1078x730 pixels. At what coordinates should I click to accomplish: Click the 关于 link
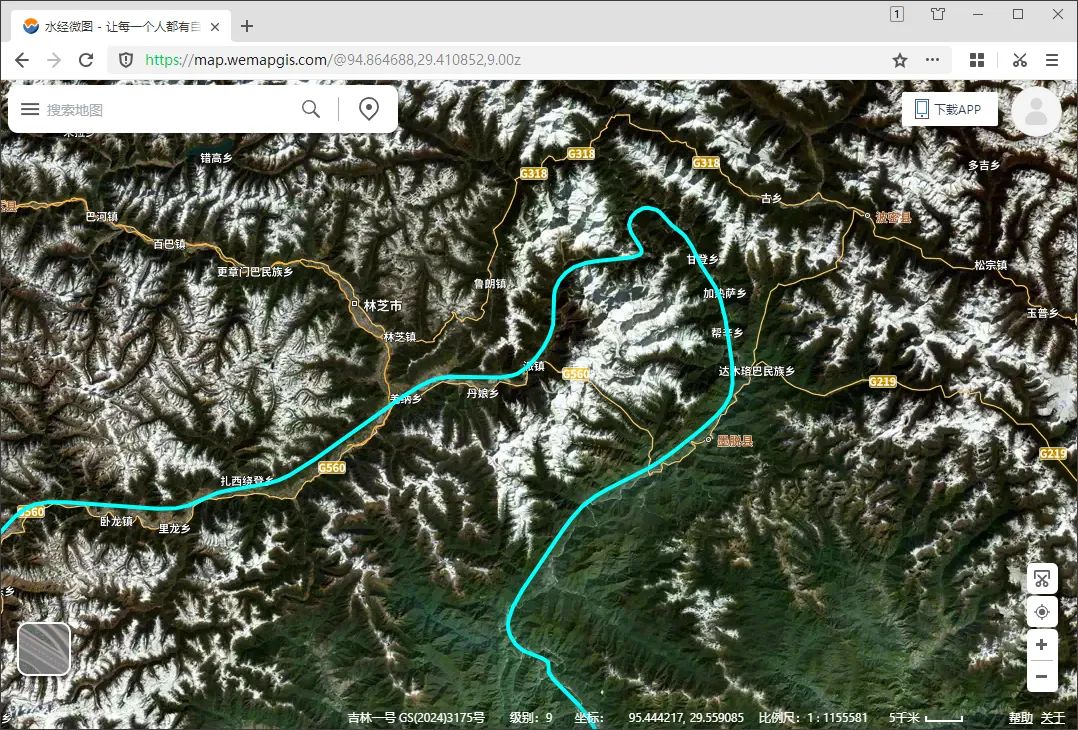(x=1053, y=718)
